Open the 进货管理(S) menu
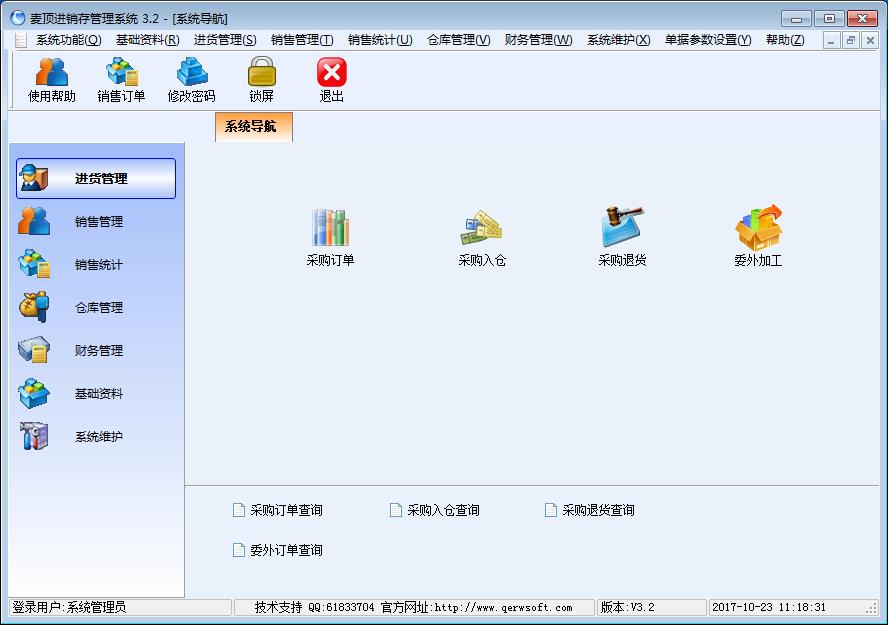 pos(225,40)
